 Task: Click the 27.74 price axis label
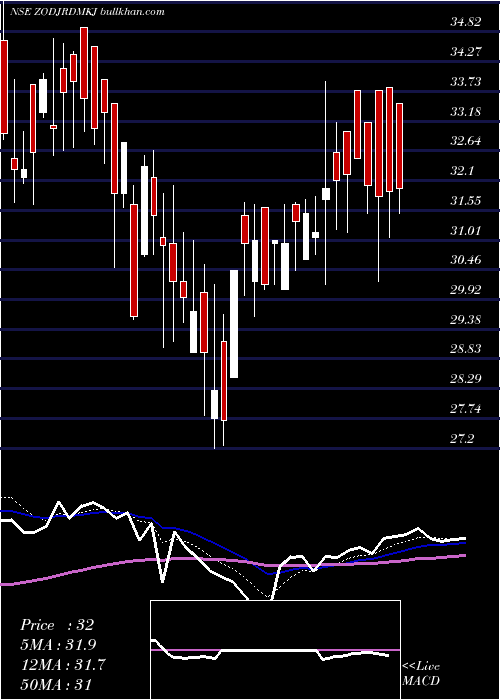(x=466, y=409)
